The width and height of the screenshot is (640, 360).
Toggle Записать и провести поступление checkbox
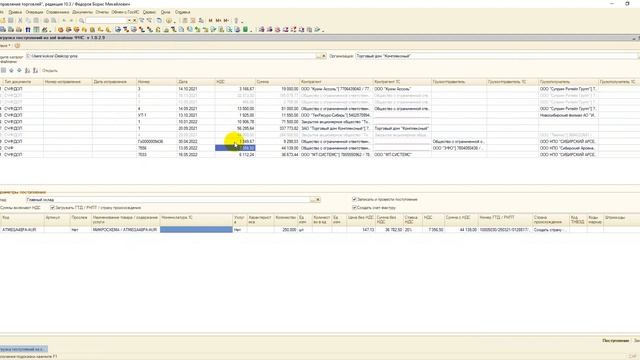(354, 199)
